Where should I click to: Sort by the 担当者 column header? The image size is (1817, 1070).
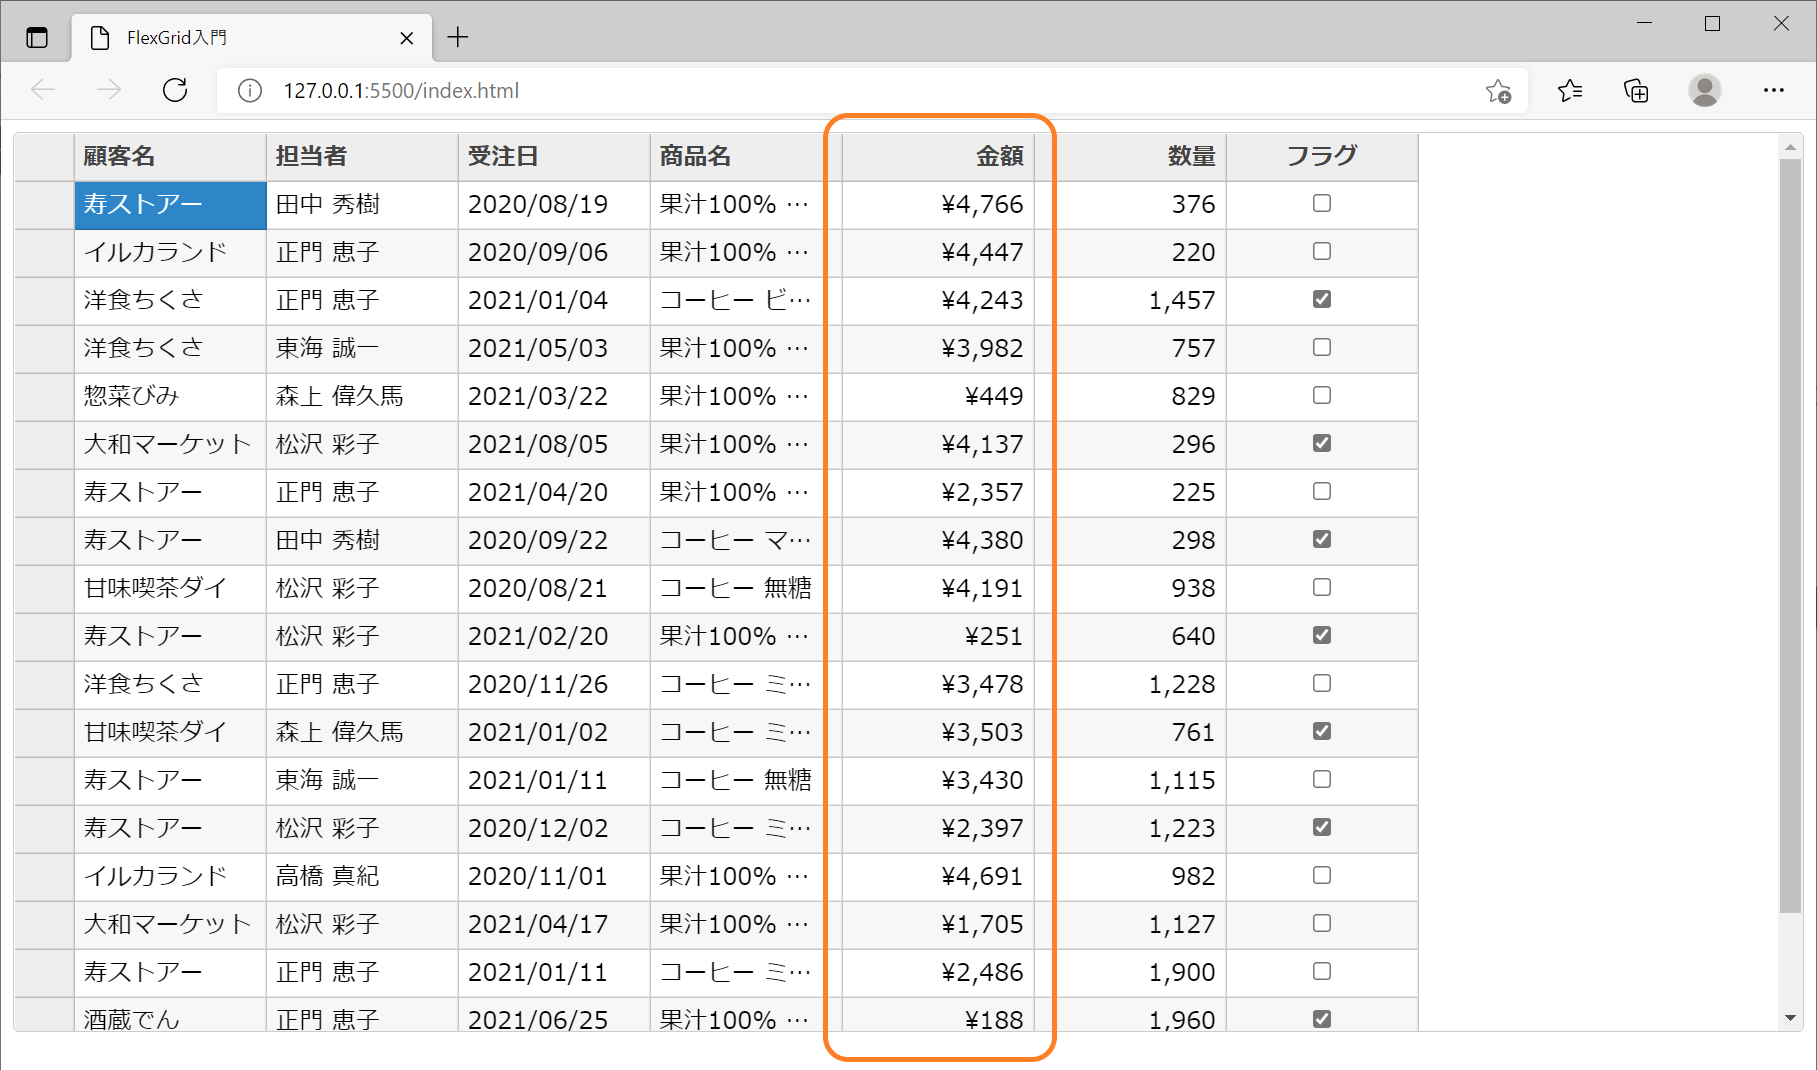[362, 157]
